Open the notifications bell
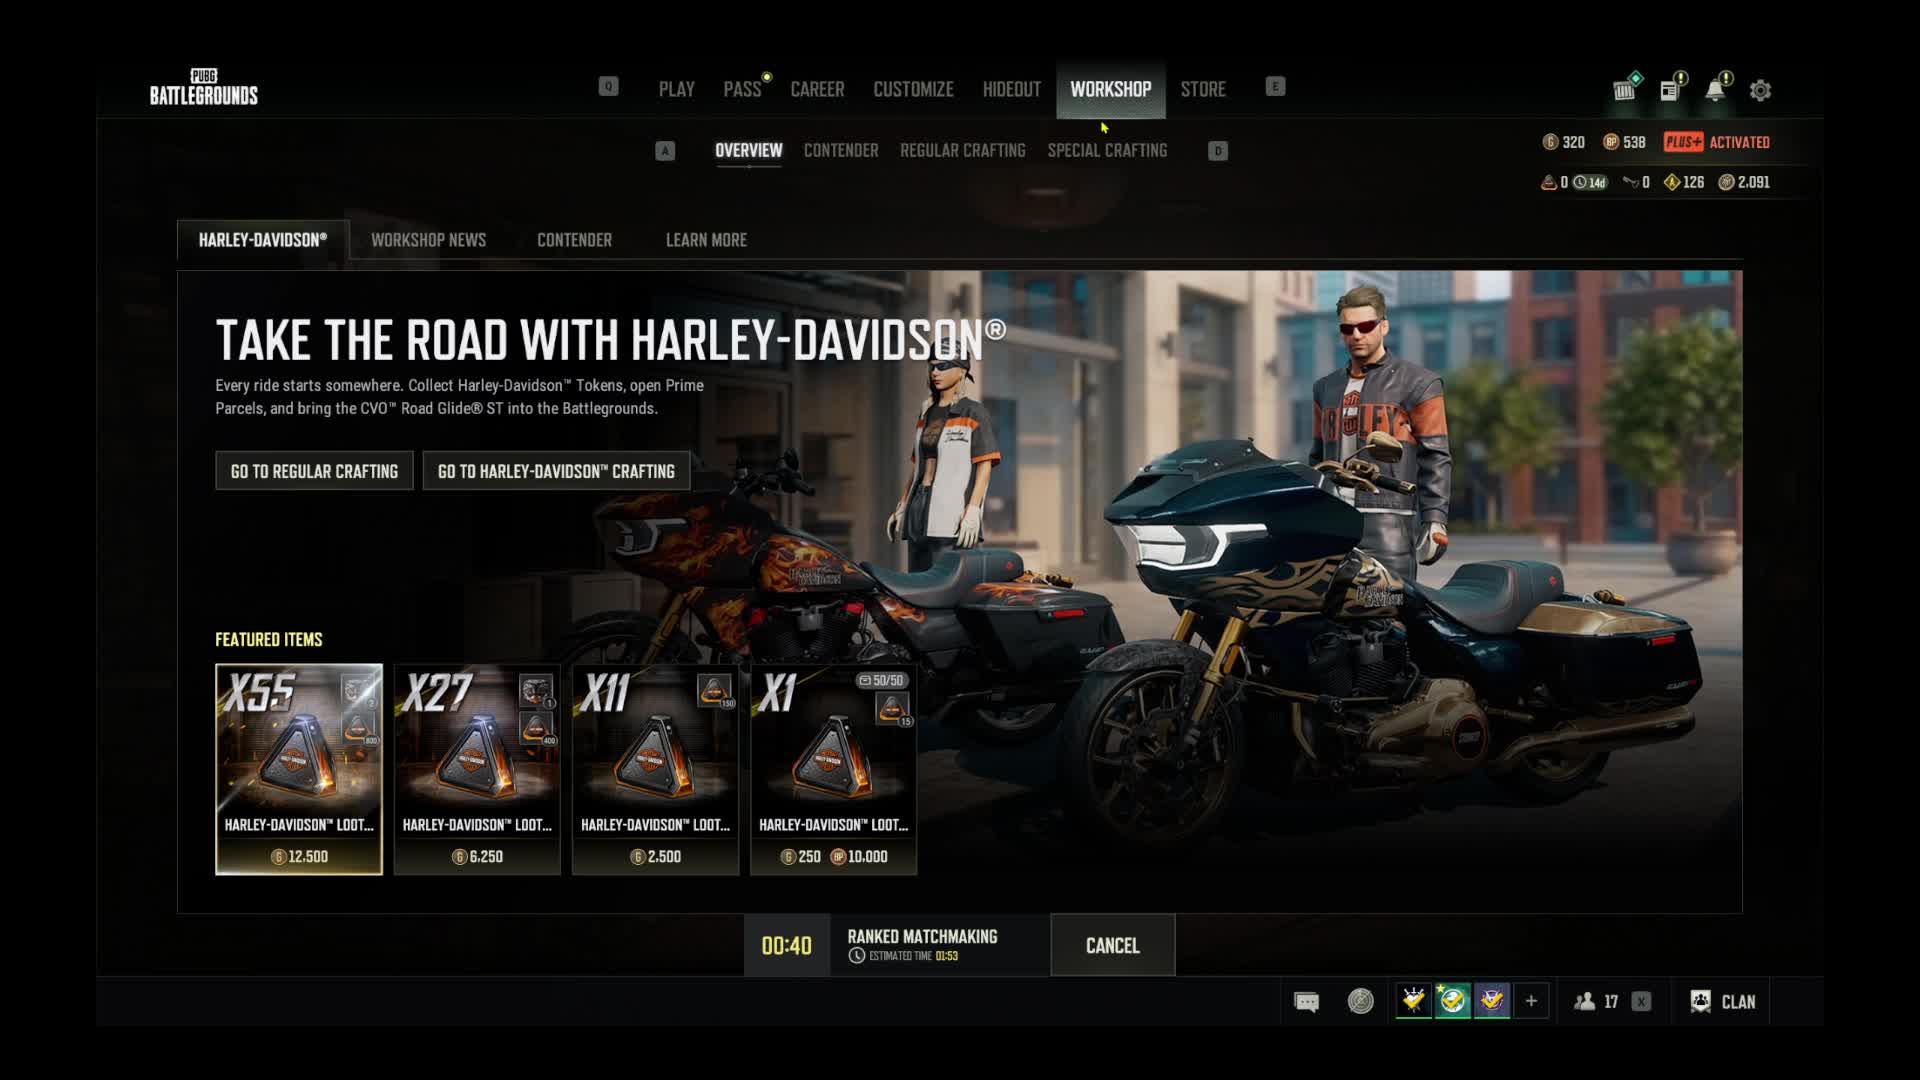Screen dimensions: 1920x1080 click(1715, 89)
